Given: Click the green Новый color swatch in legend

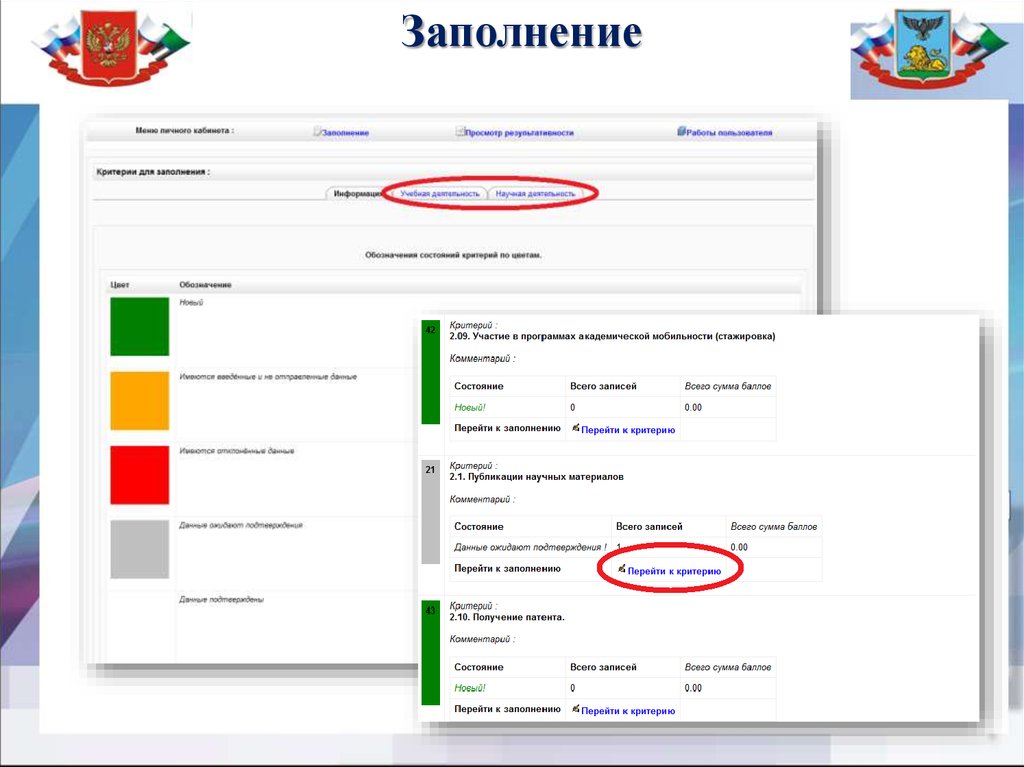Looking at the screenshot, I should pos(139,326).
